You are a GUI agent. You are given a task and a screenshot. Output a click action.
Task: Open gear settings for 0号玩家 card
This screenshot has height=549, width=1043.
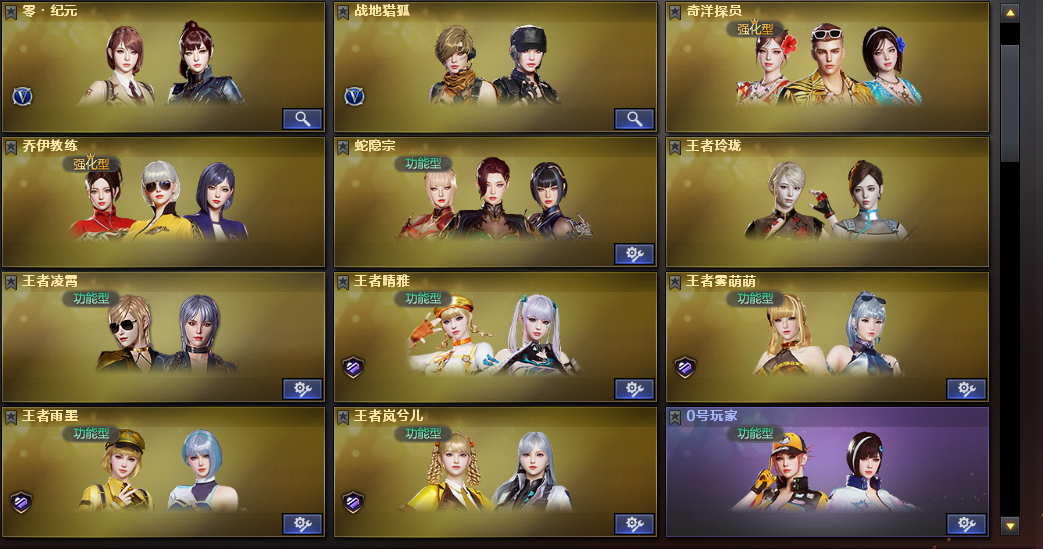coord(966,524)
